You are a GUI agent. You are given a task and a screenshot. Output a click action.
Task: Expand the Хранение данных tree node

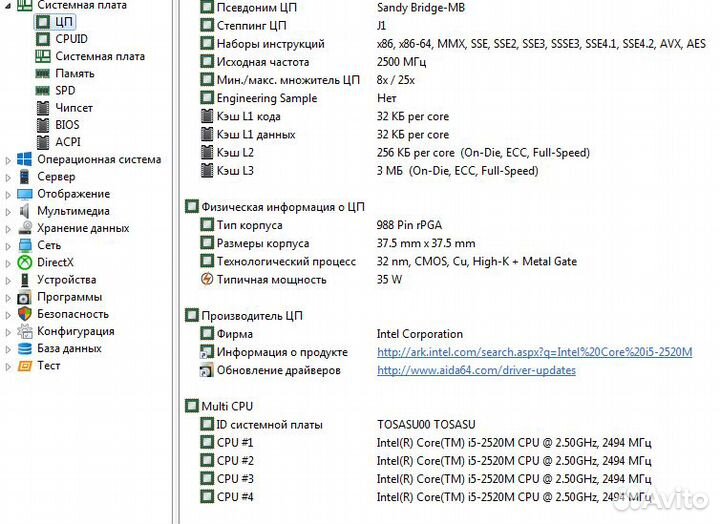pos(8,229)
